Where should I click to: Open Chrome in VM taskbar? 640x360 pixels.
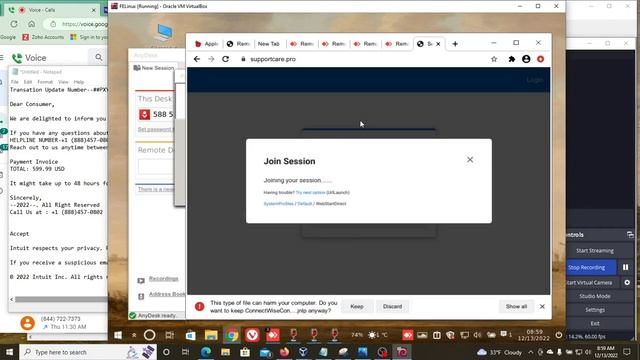(231, 335)
